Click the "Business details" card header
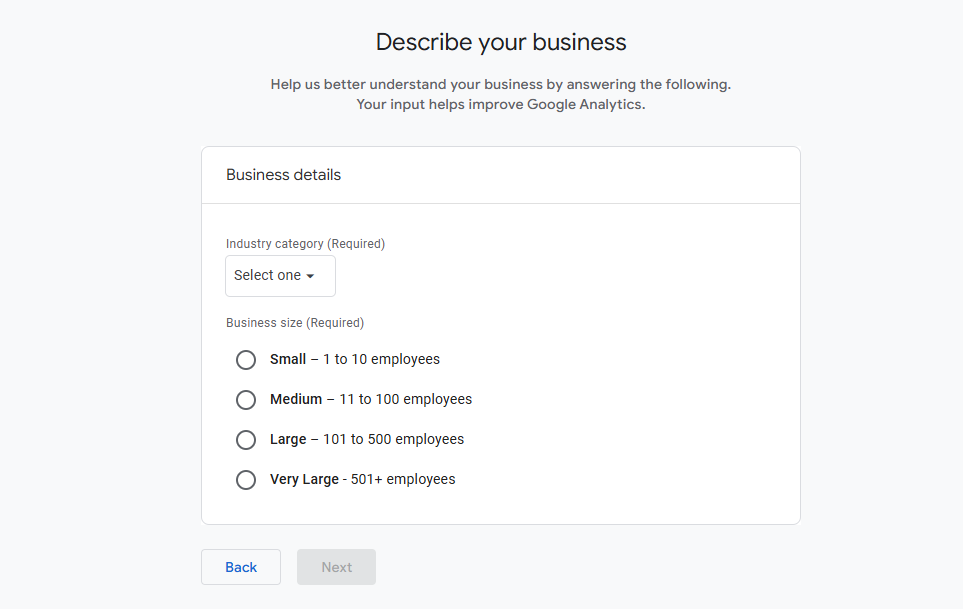Image resolution: width=963 pixels, height=609 pixels. point(284,175)
